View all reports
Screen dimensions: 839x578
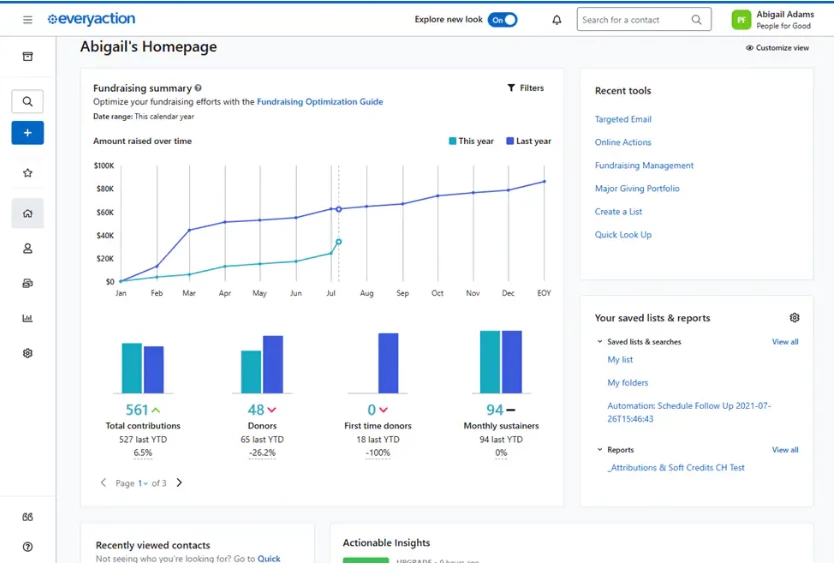point(784,450)
